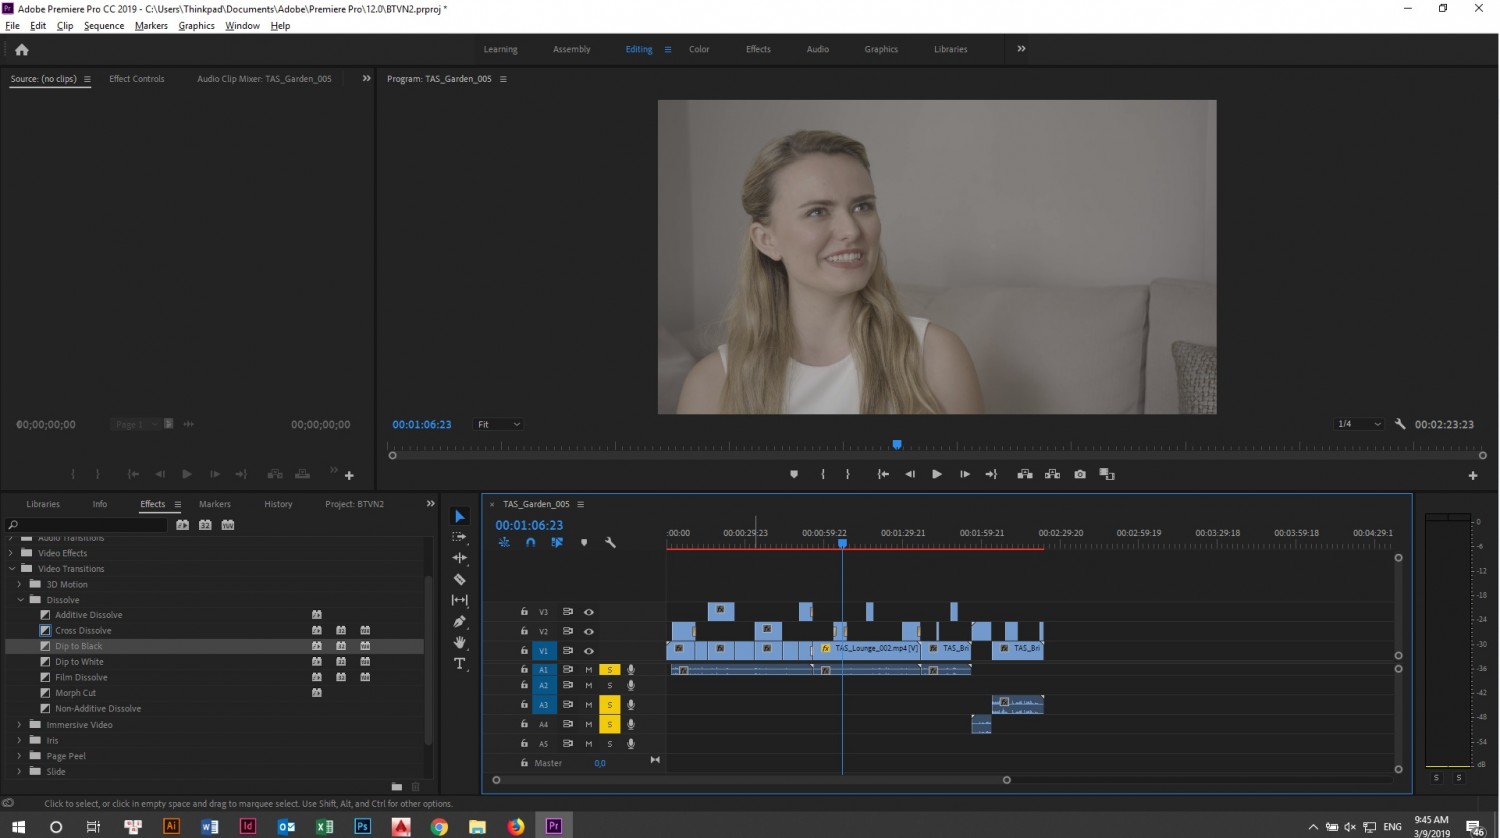The width and height of the screenshot is (1500, 838).
Task: Toggle Snap in the timeline
Action: [531, 543]
